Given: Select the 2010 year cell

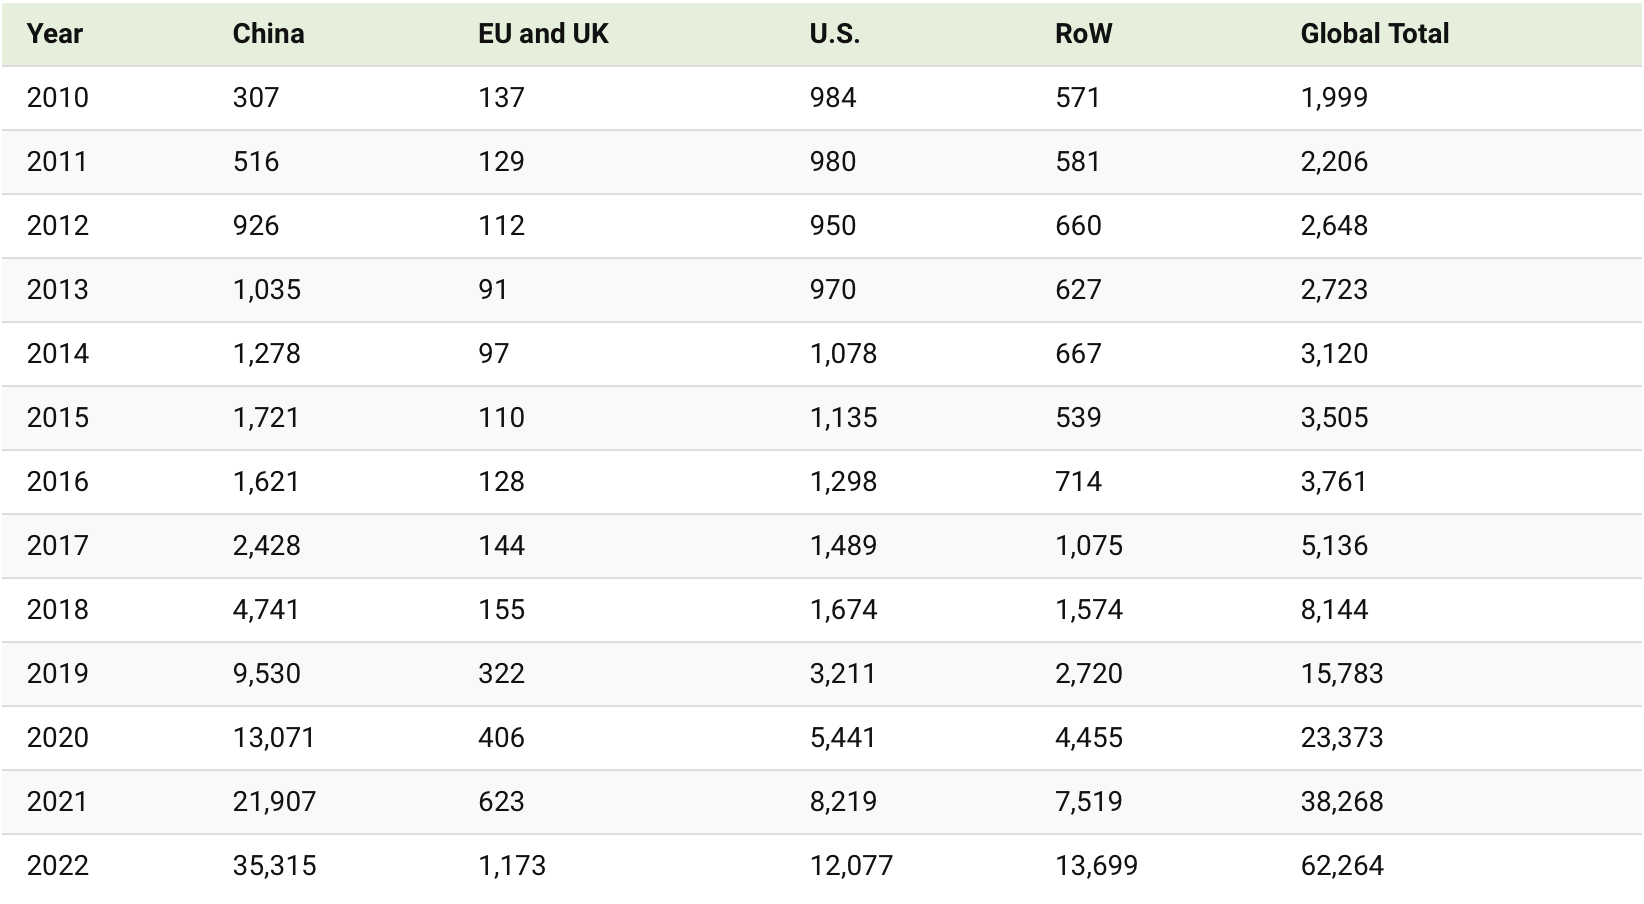Looking at the screenshot, I should point(58,98).
